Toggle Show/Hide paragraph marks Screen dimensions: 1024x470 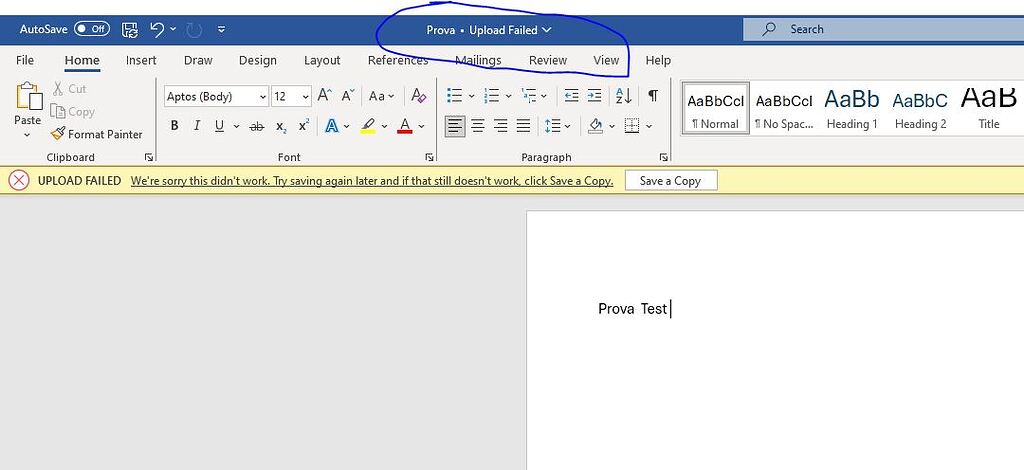coord(652,96)
